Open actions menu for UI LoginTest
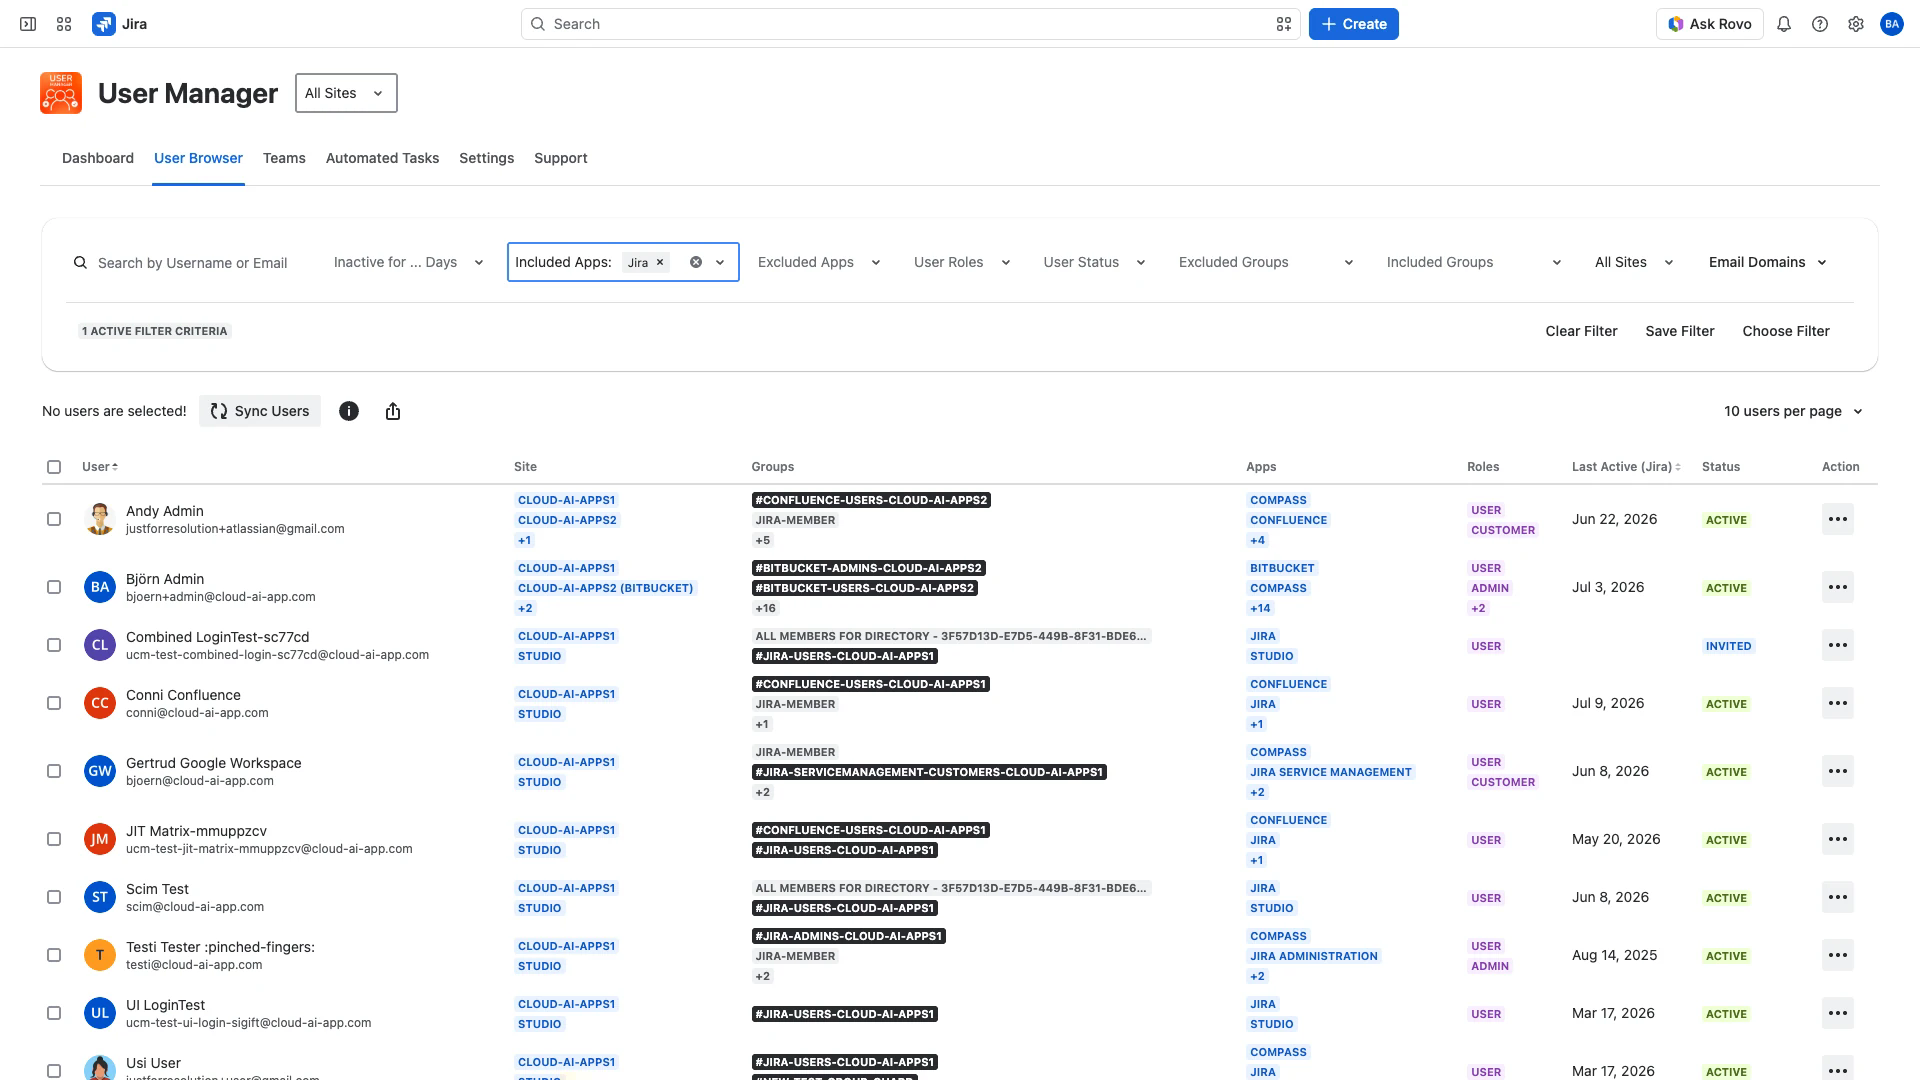 click(x=1838, y=1013)
